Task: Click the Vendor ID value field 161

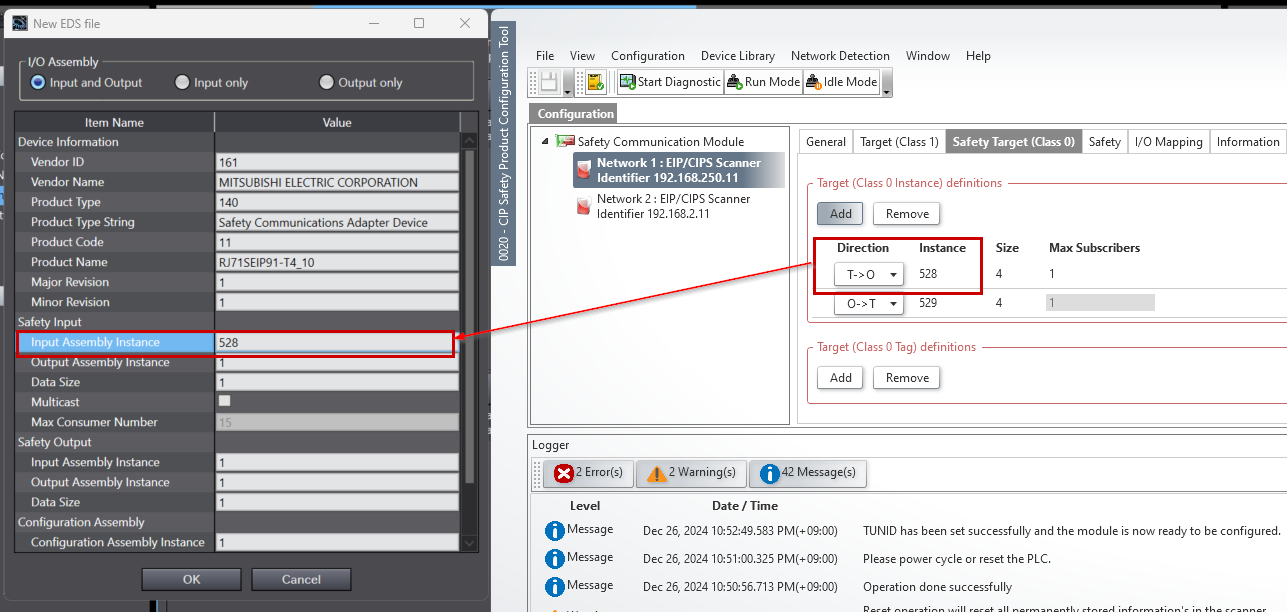Action: [x=337, y=162]
